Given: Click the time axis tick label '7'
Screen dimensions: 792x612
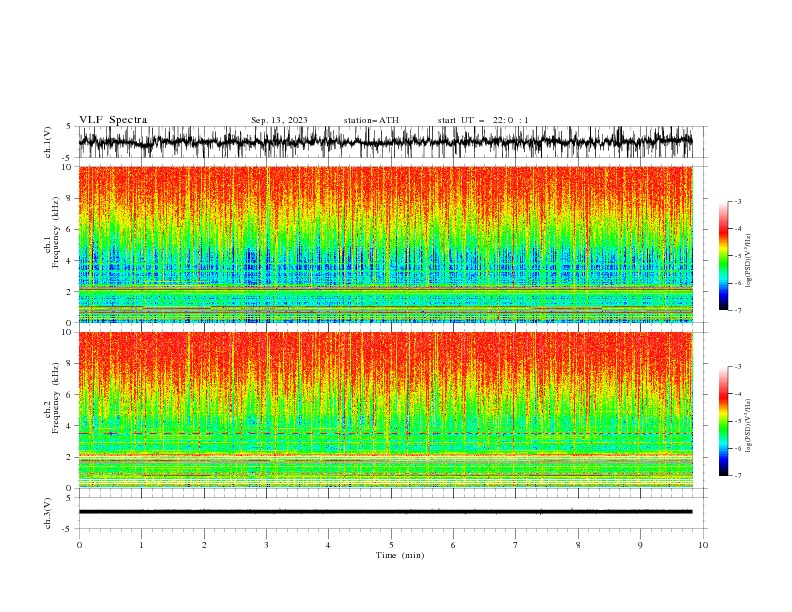Looking at the screenshot, I should click(516, 545).
